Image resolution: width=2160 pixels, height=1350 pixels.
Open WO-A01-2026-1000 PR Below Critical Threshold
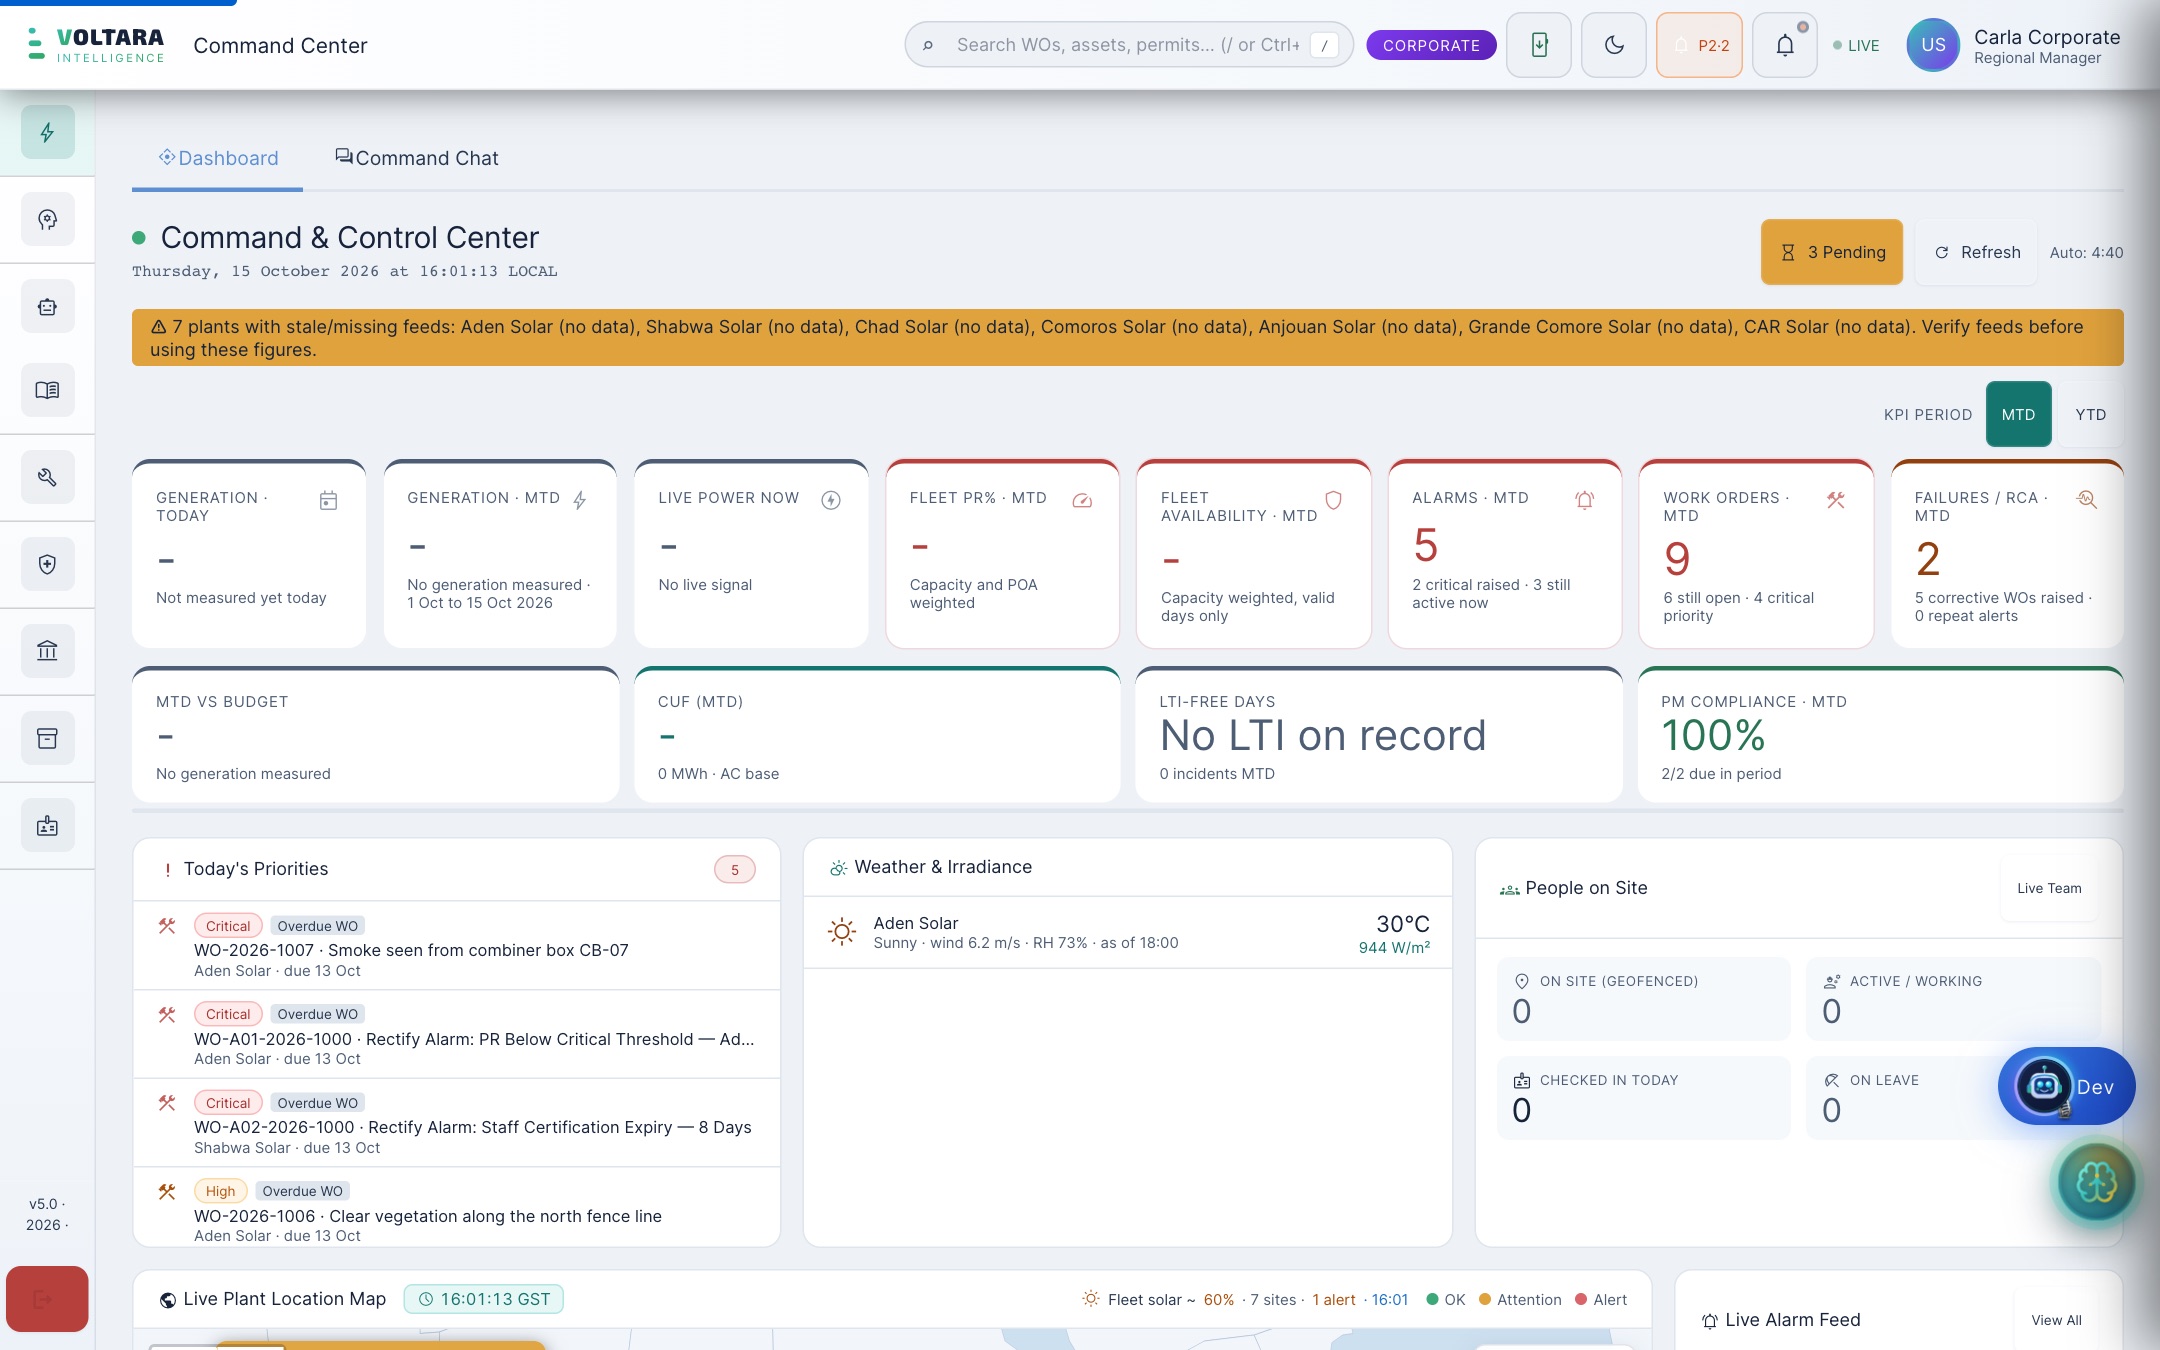tap(457, 1034)
